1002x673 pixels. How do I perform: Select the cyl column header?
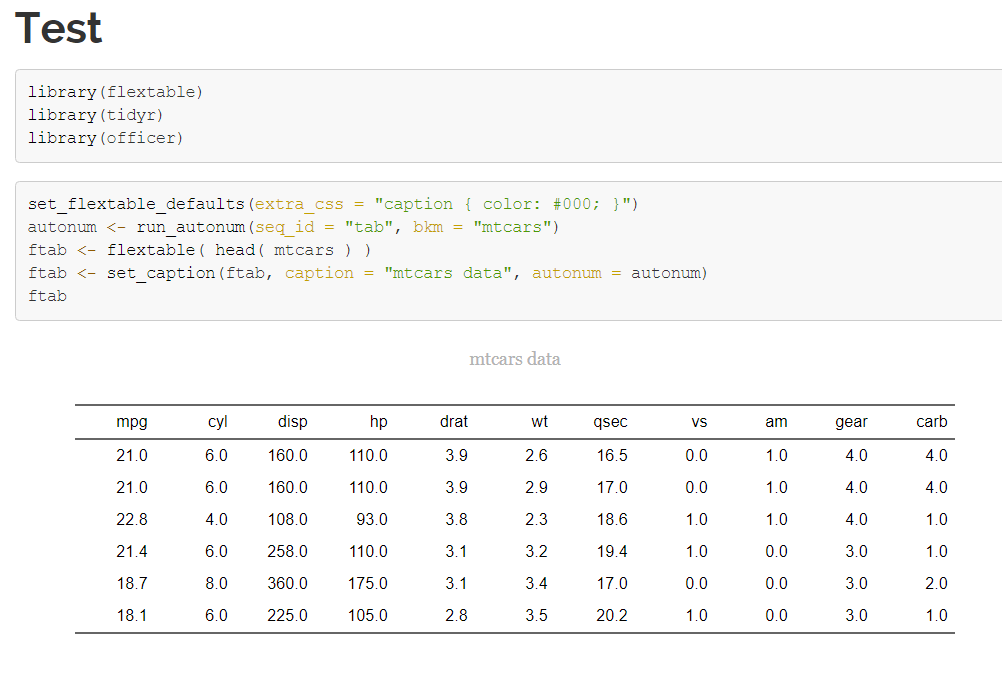(217, 421)
